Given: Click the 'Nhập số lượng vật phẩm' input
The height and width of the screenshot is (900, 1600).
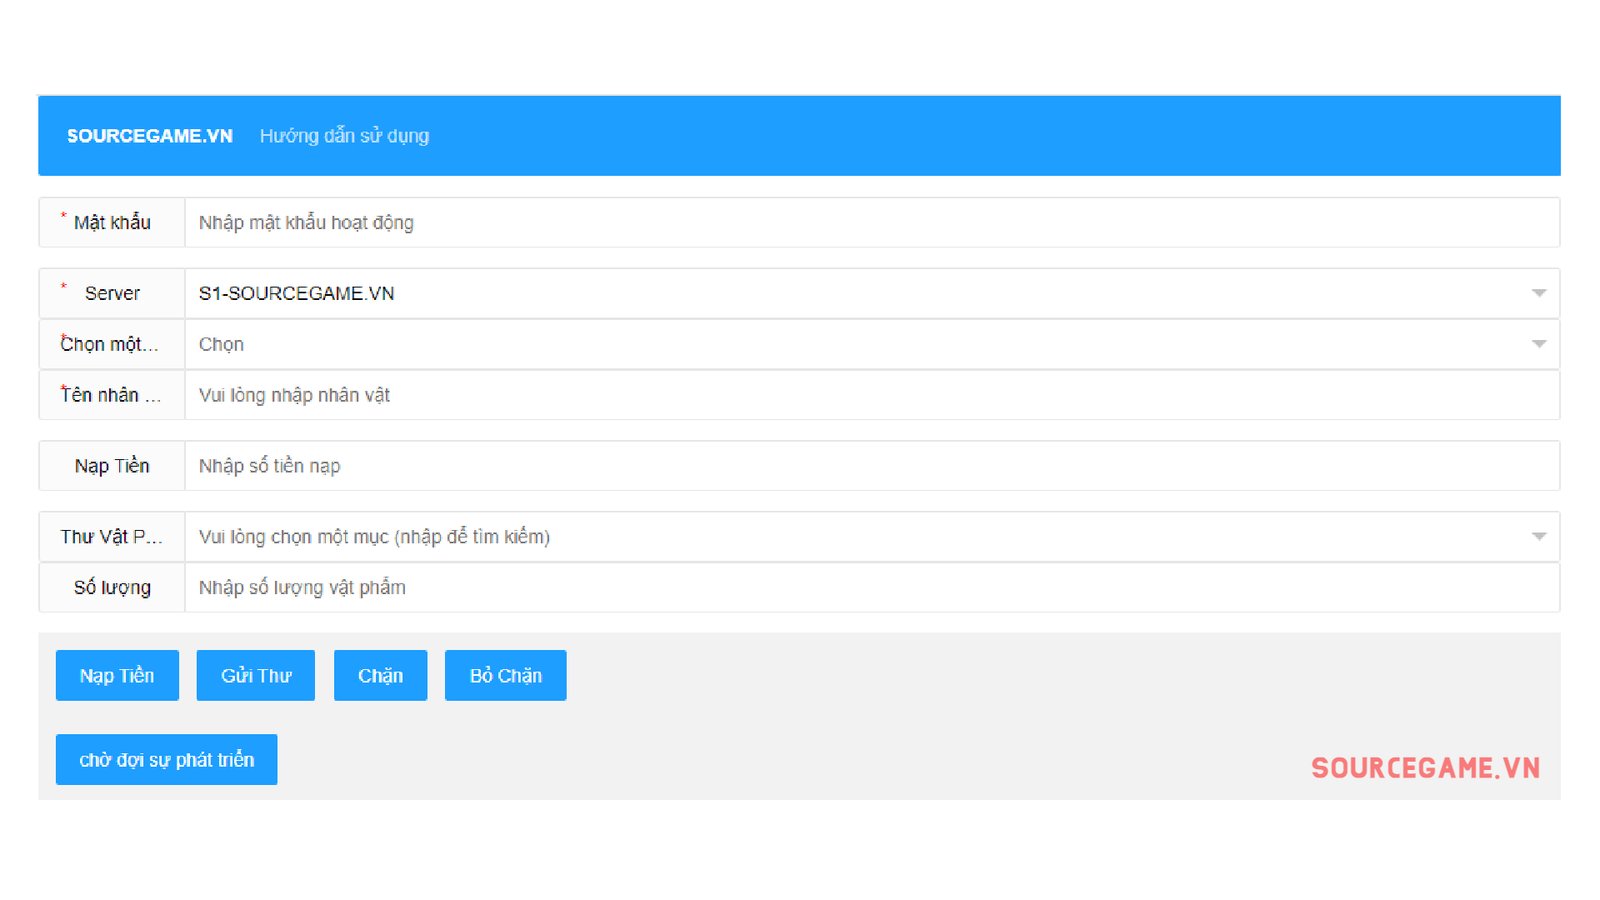Looking at the screenshot, I should [x=870, y=588].
